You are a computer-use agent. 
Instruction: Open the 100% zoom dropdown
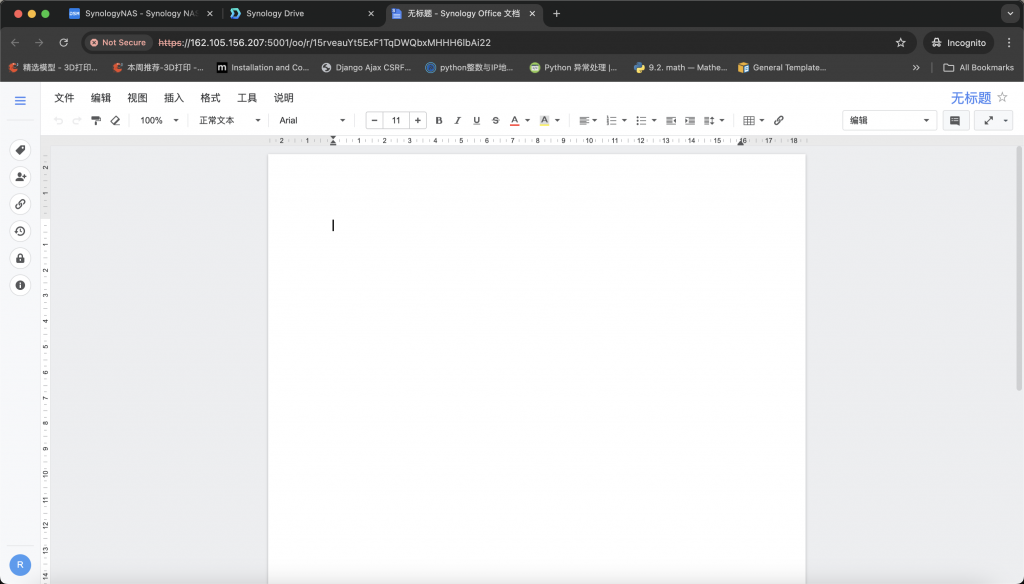[160, 120]
